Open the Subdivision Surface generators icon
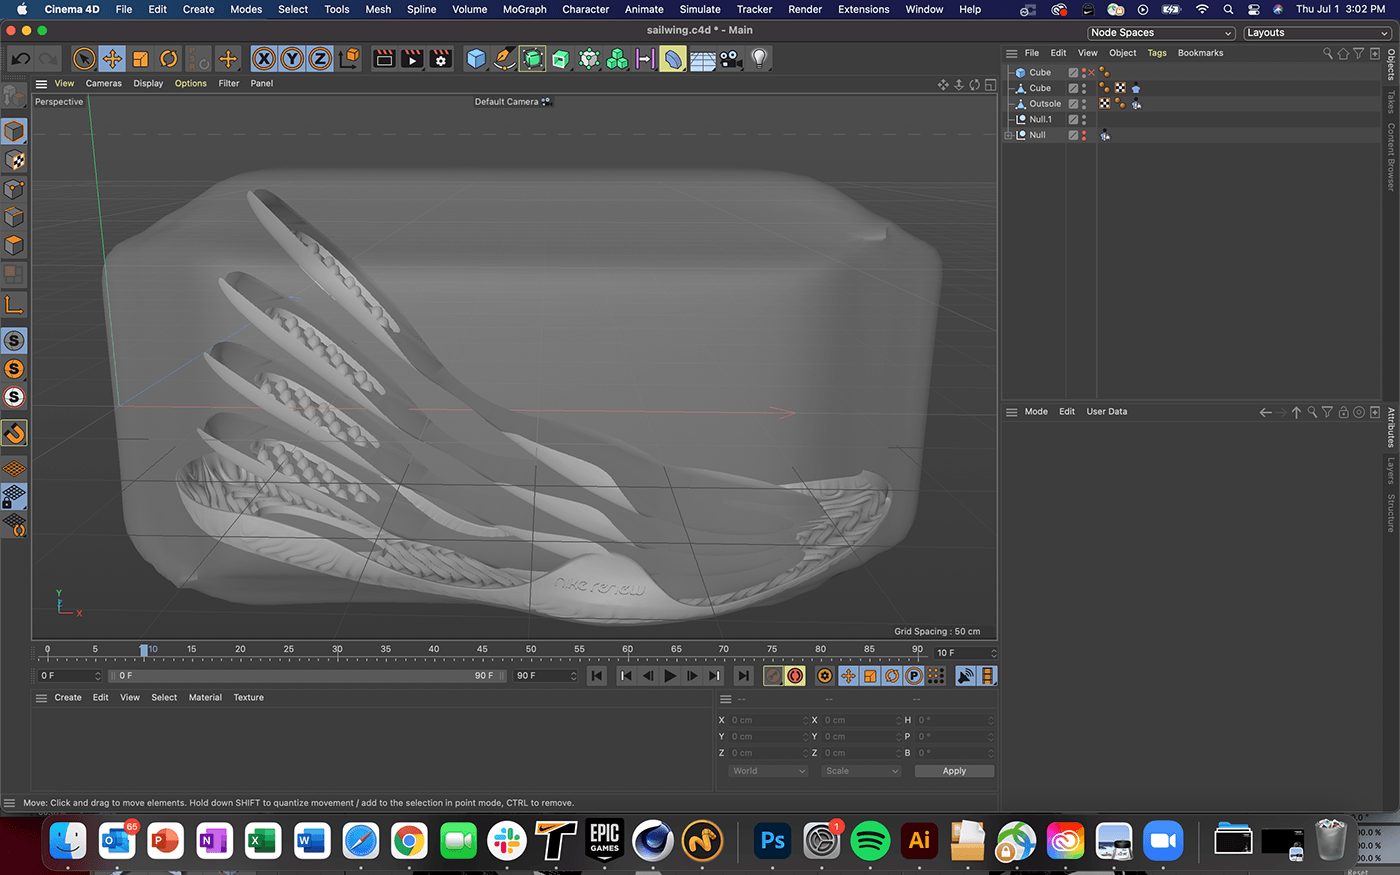The height and width of the screenshot is (875, 1400). tap(532, 59)
